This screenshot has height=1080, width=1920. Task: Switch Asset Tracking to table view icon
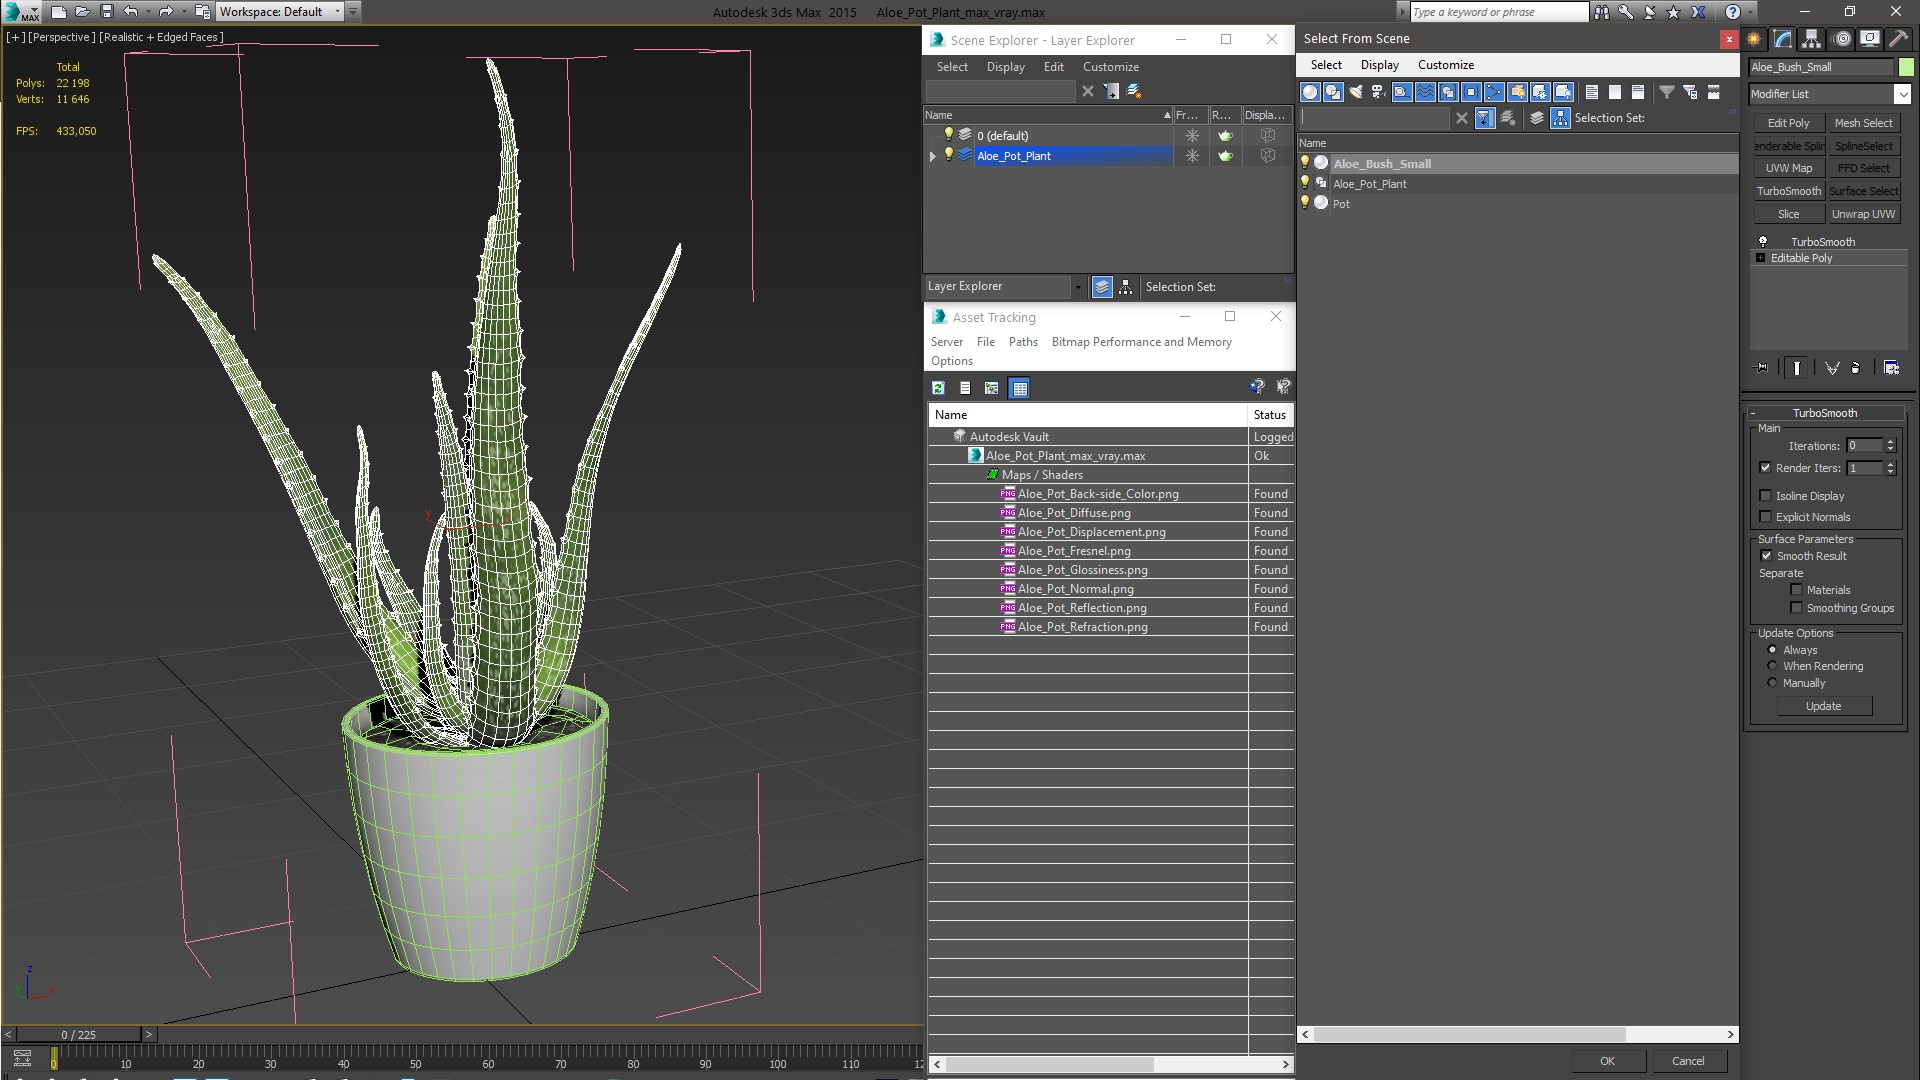click(1019, 388)
